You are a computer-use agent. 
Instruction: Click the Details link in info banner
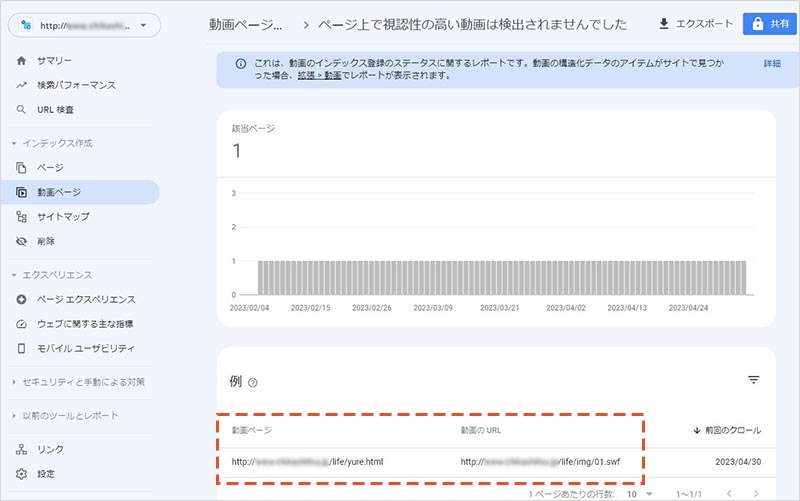click(x=771, y=63)
